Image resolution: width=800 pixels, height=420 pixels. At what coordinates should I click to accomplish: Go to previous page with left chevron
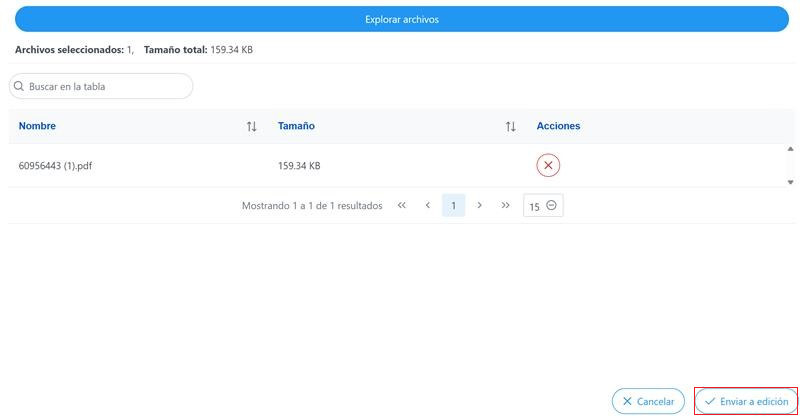[x=428, y=205]
